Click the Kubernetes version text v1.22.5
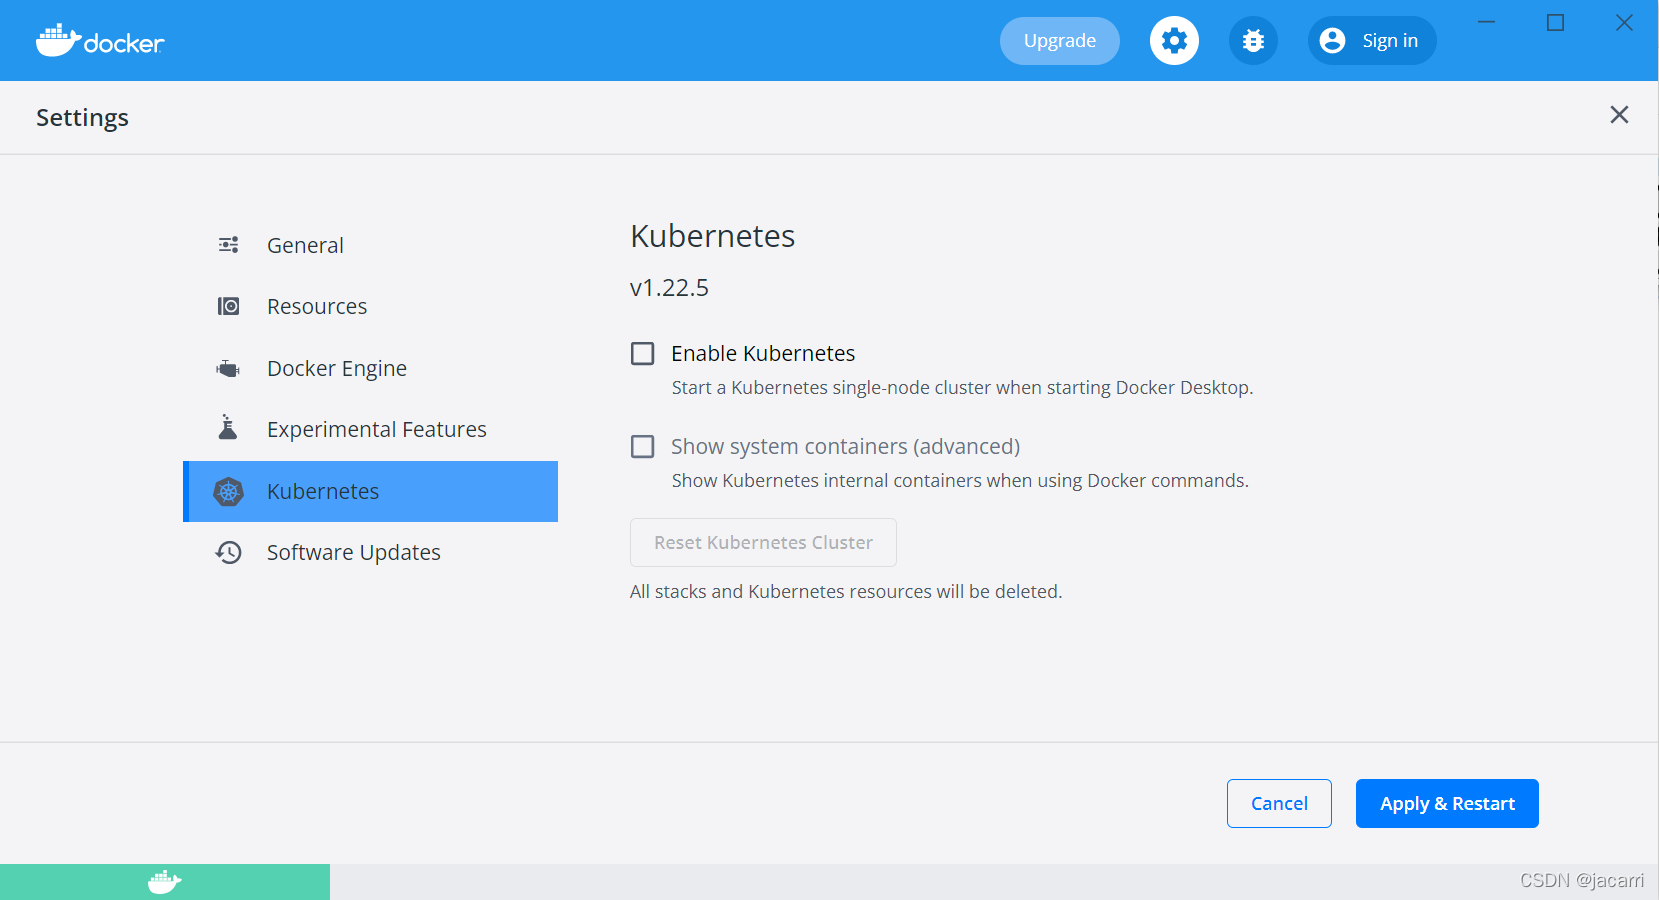1659x900 pixels. point(669,288)
